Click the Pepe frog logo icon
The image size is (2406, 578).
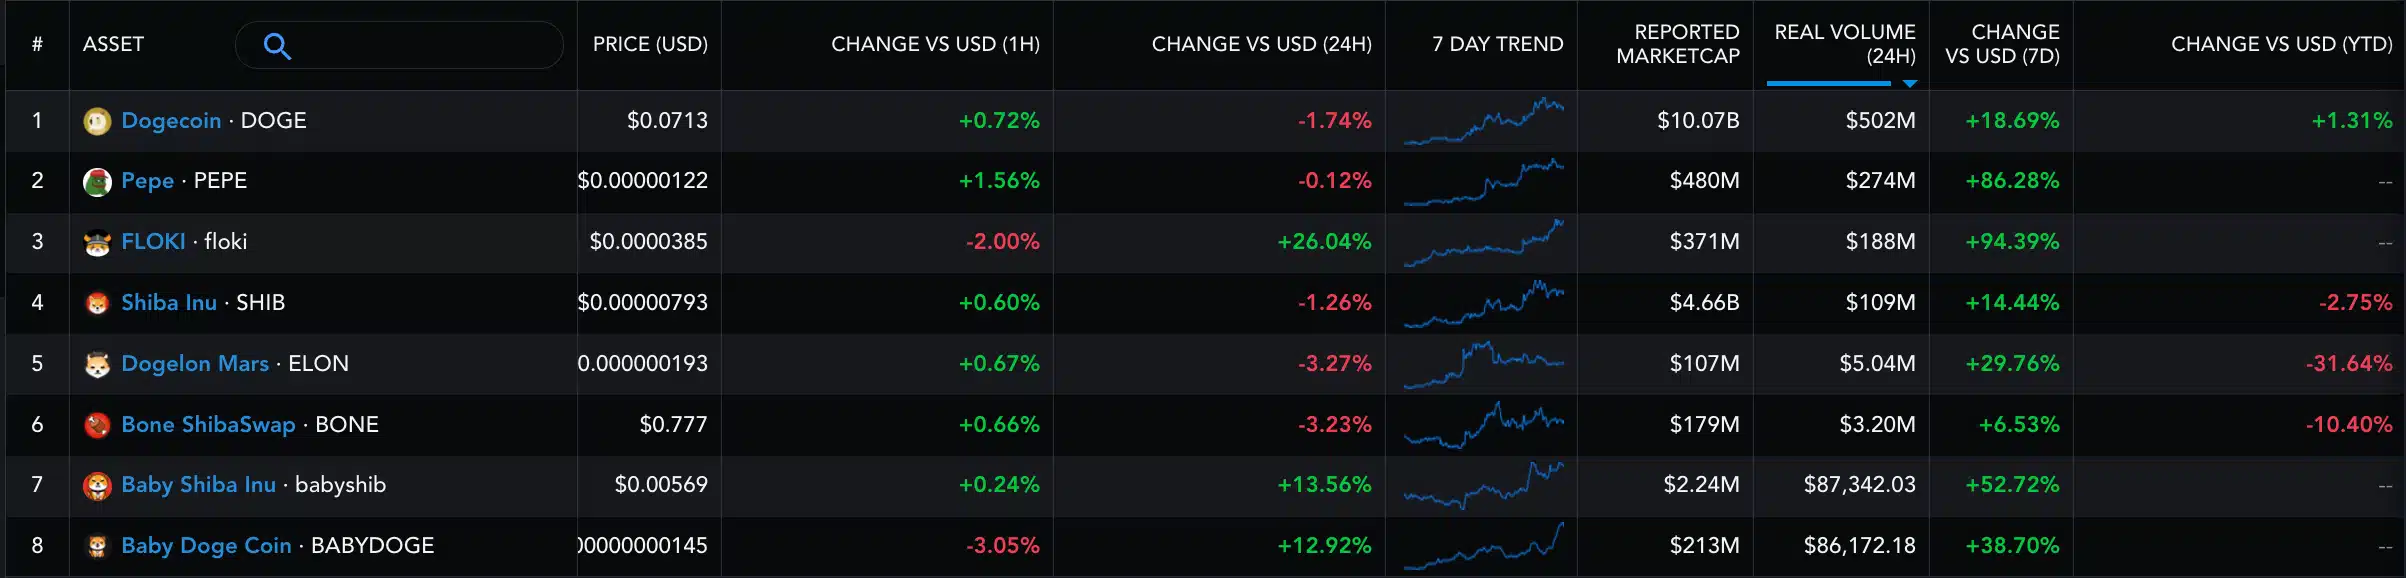click(x=97, y=182)
